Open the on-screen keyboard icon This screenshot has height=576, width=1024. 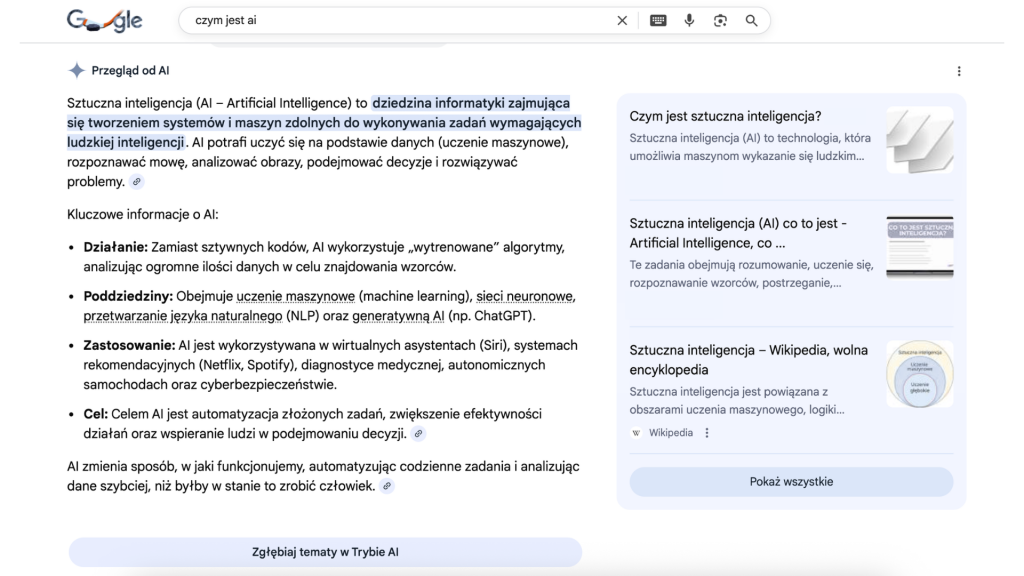[657, 20]
